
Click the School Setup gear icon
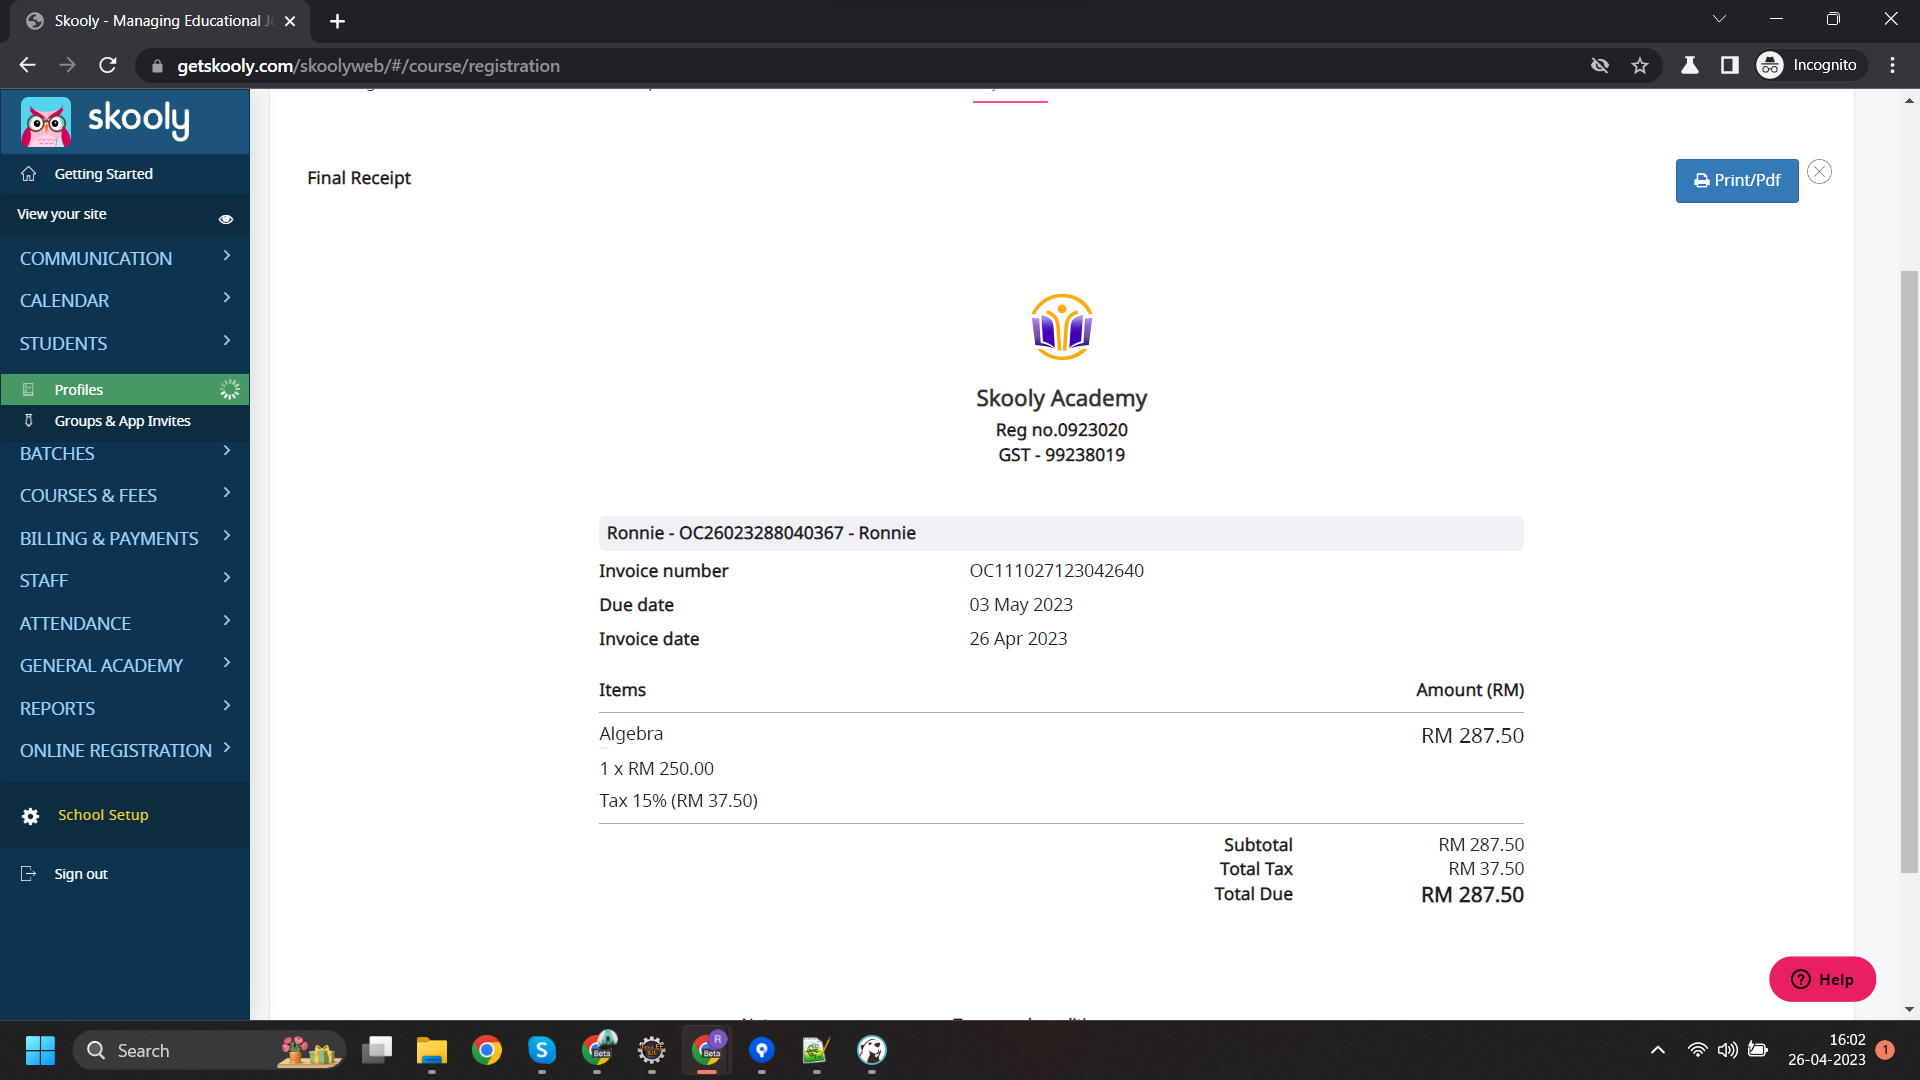pyautogui.click(x=31, y=816)
